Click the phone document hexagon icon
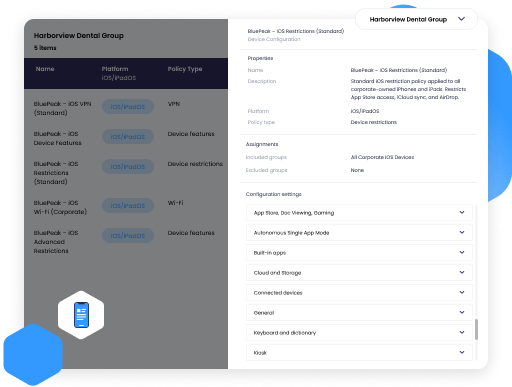Image resolution: width=512 pixels, height=387 pixels. [81, 315]
